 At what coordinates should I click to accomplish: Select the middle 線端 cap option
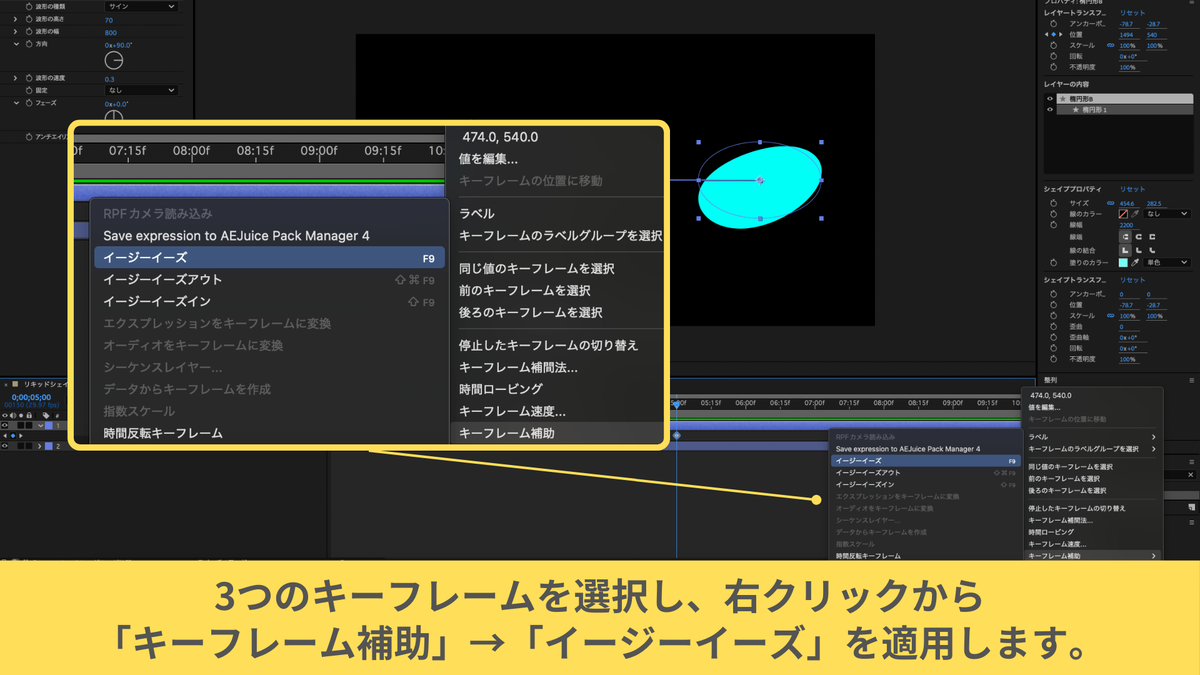coord(1138,237)
